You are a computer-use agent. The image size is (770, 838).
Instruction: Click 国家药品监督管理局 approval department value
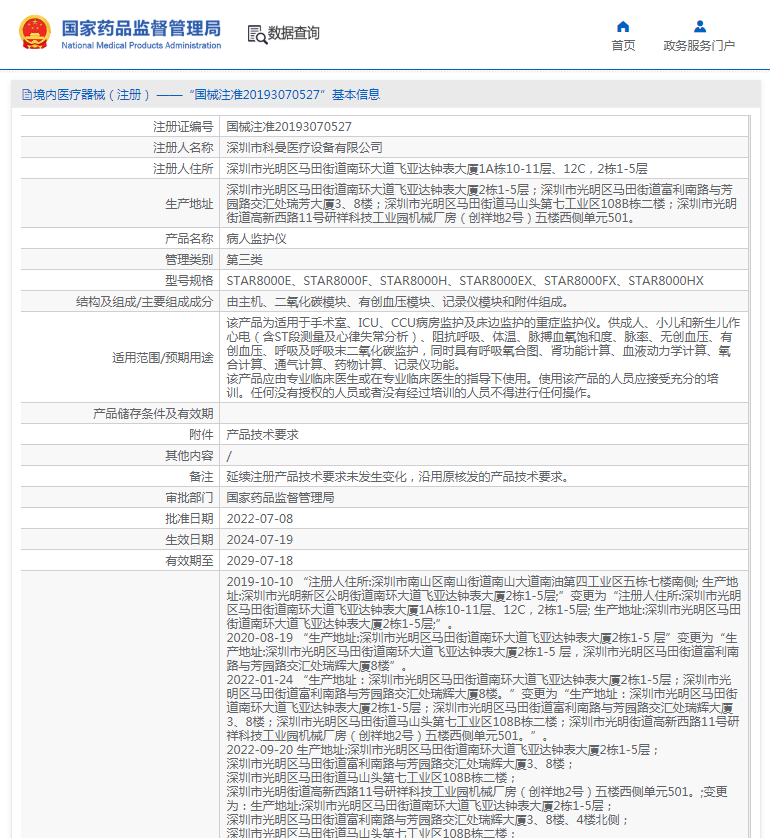coord(281,498)
